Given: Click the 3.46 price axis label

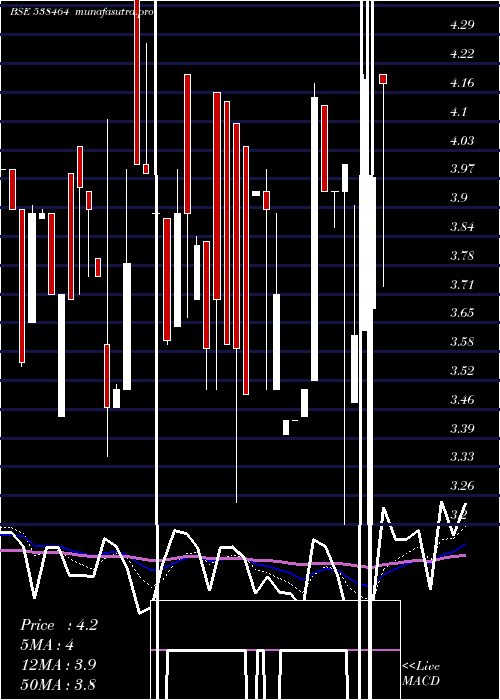Looking at the screenshot, I should pyautogui.click(x=462, y=400).
